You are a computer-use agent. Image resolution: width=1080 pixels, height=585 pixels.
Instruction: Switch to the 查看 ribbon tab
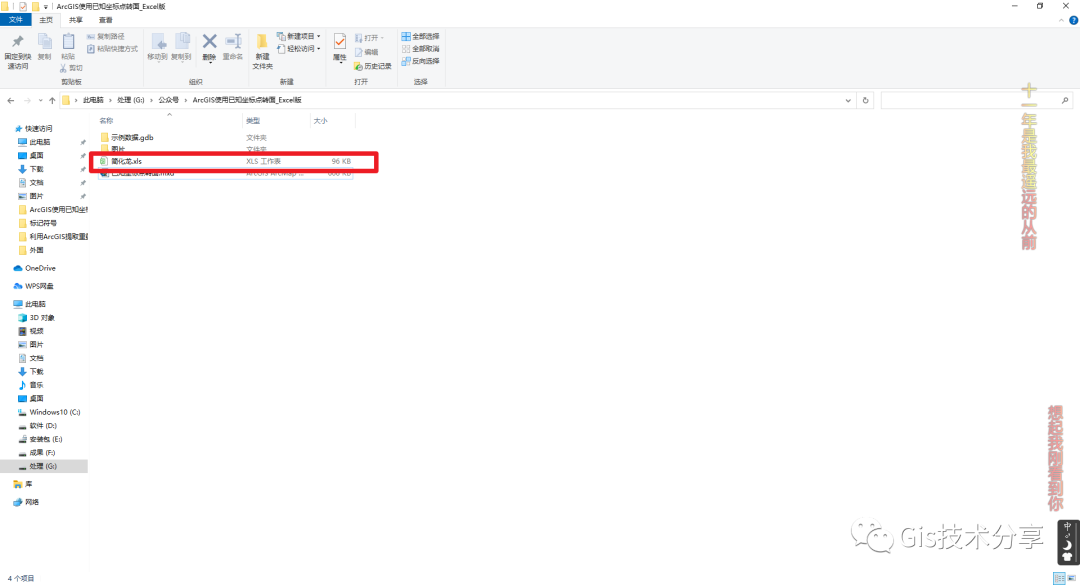click(x=105, y=20)
